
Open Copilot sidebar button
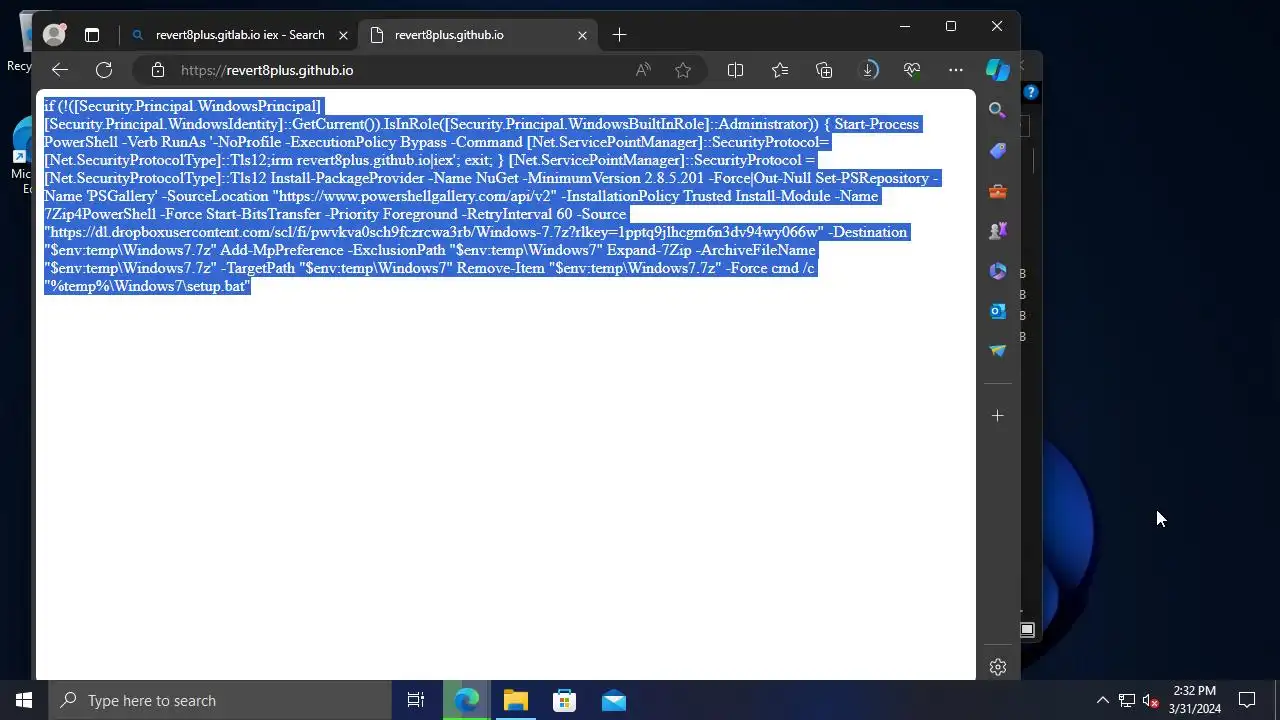[x=997, y=69]
